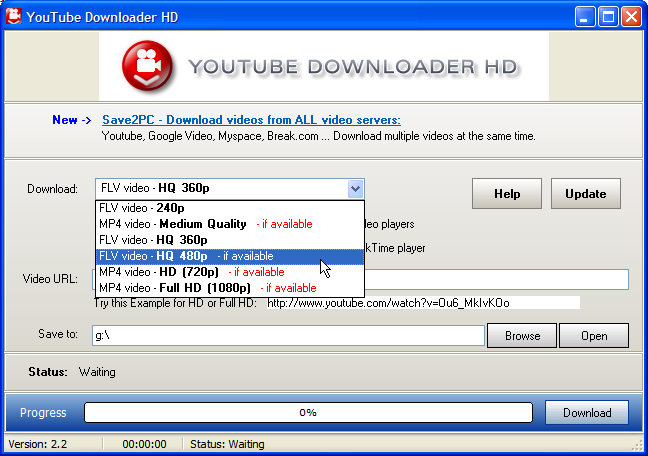Open the save folder with Open button

coord(594,336)
